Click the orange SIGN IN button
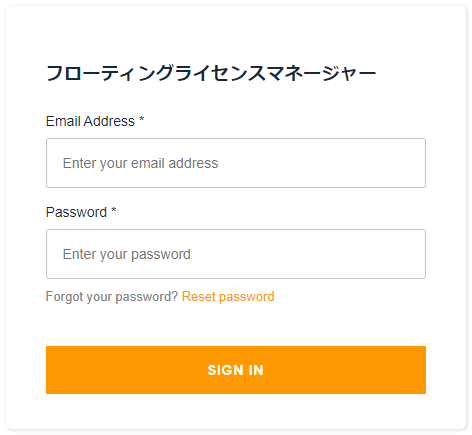Viewport: 472px width, 435px height. 236,370
